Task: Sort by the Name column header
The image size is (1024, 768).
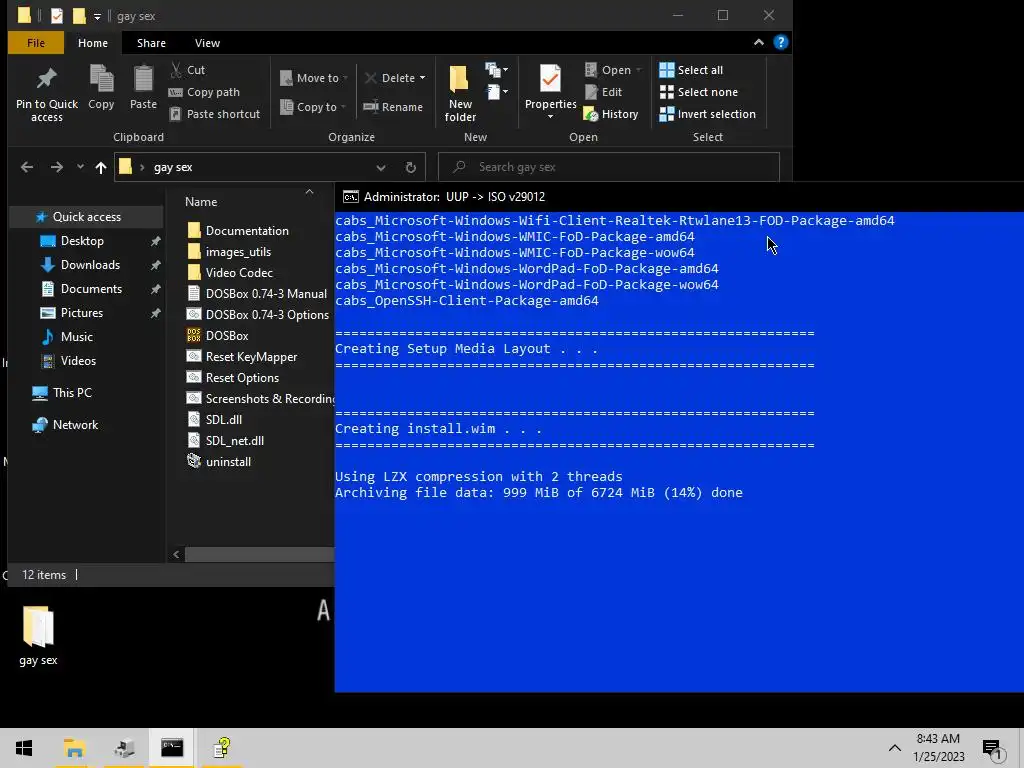Action: [201, 202]
